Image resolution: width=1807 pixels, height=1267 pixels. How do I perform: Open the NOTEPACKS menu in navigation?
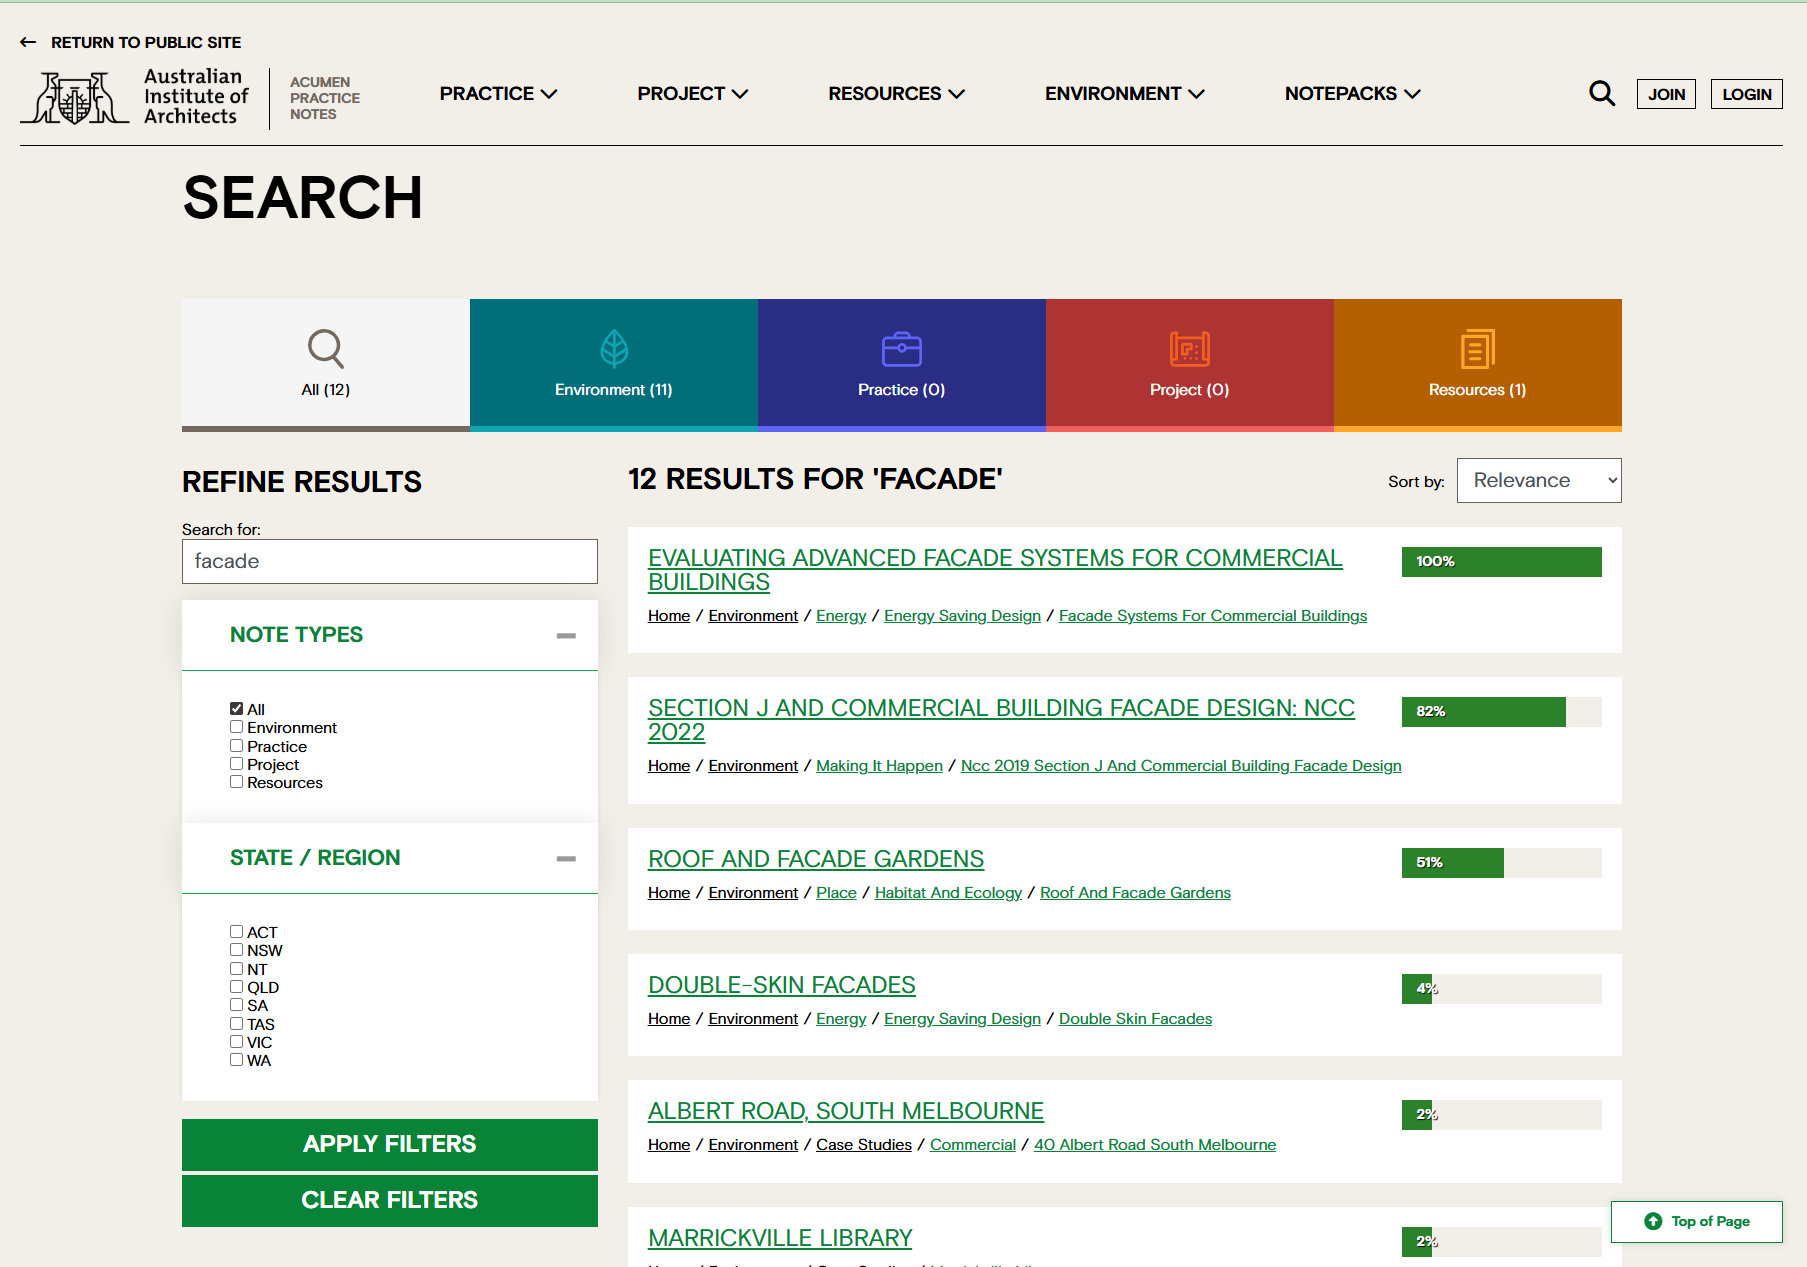coord(1351,93)
